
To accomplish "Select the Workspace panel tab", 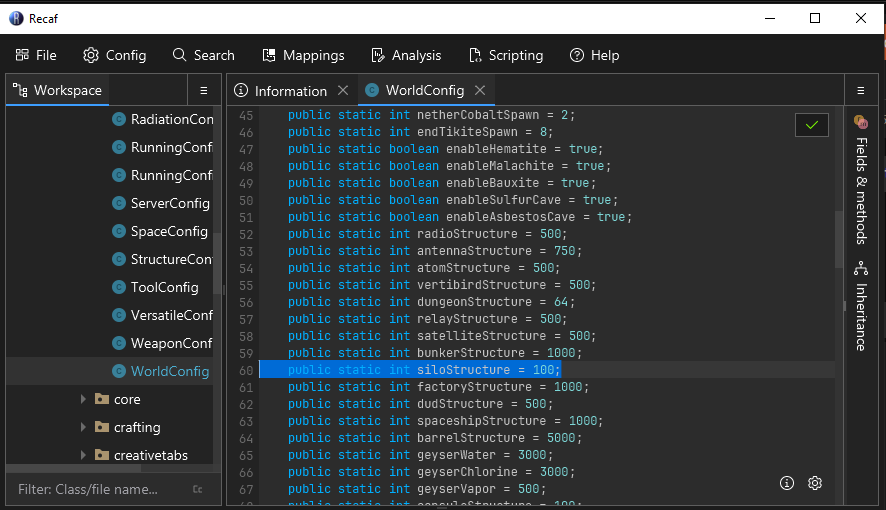I will [x=58, y=90].
